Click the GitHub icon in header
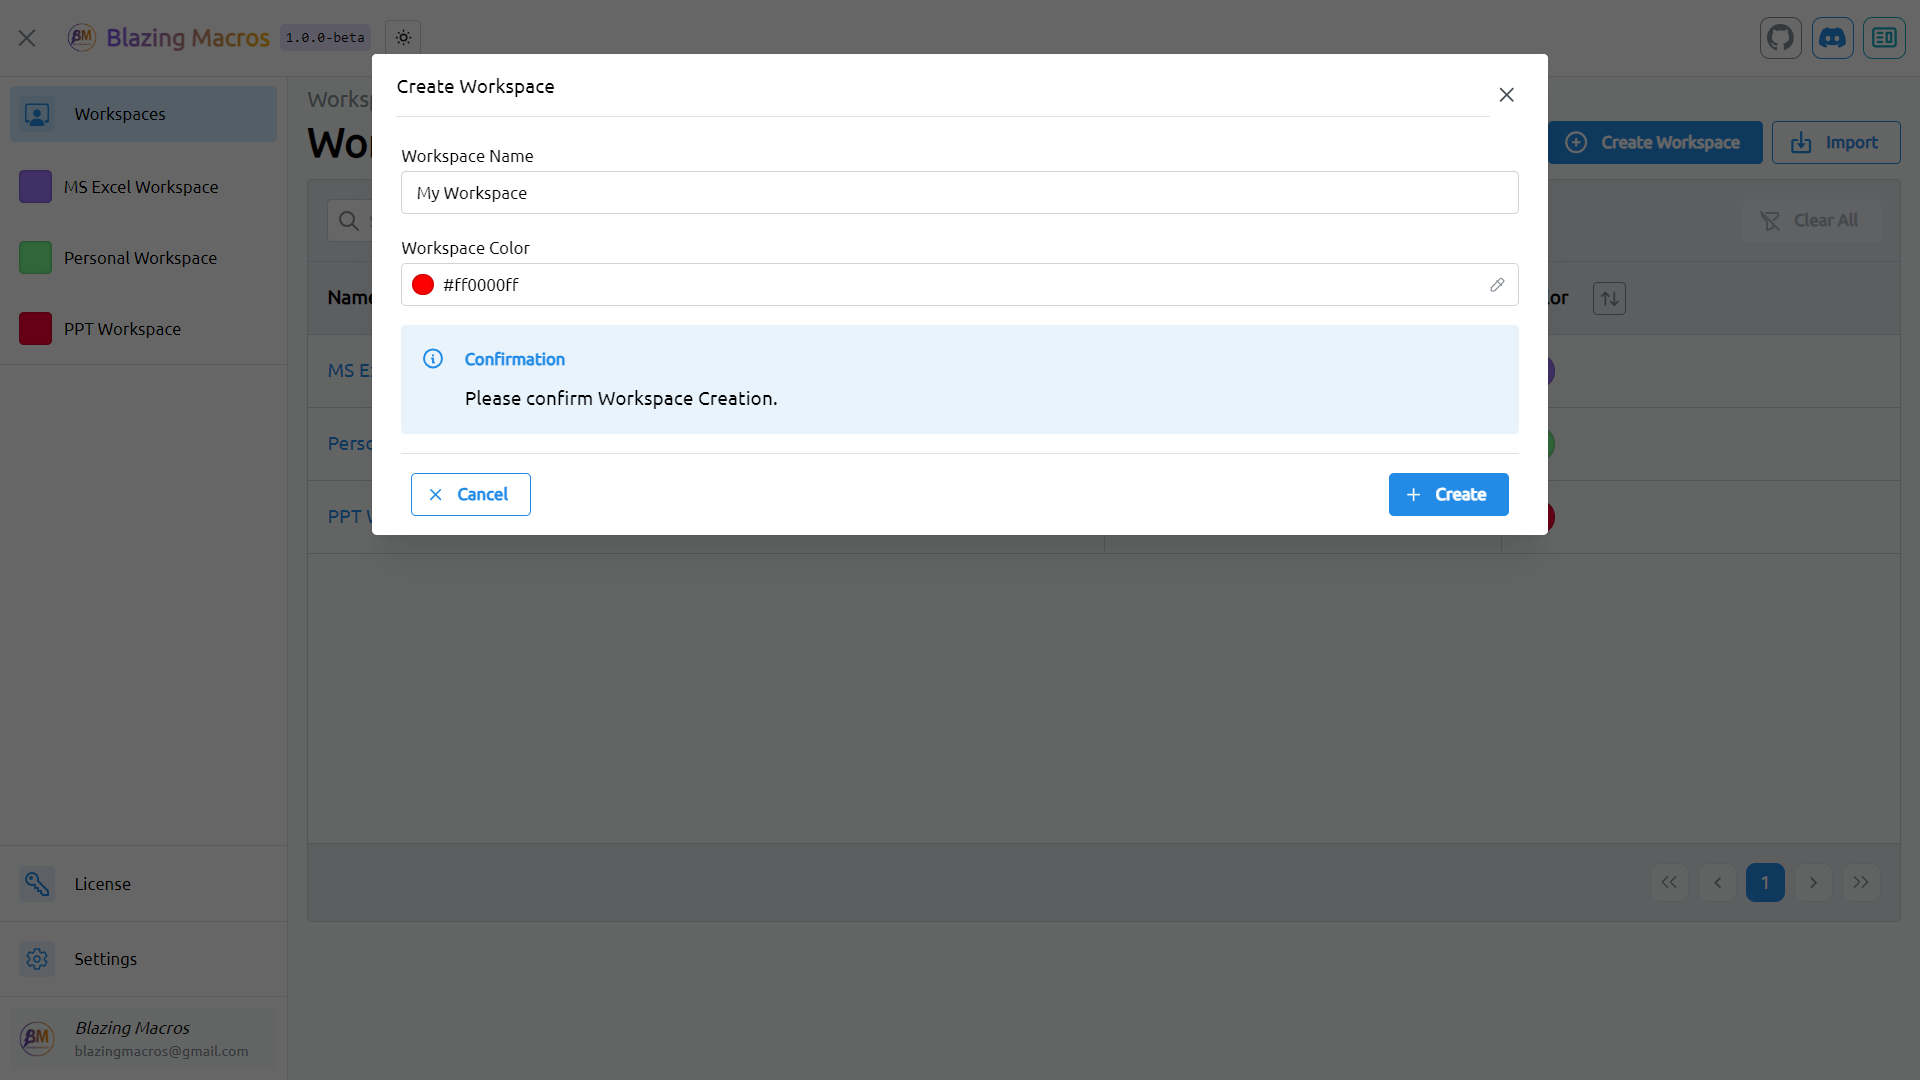This screenshot has width=1920, height=1080. tap(1781, 38)
